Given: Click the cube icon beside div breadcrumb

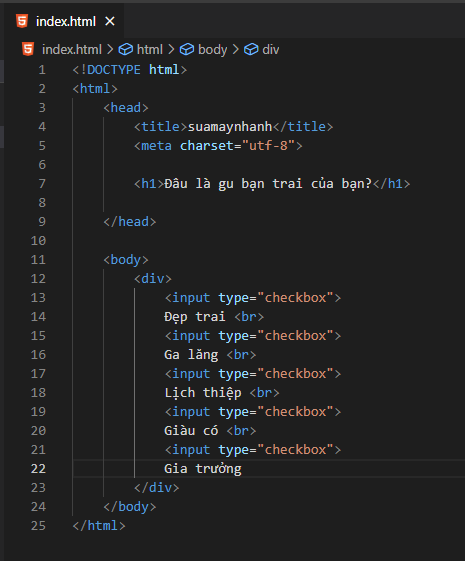Looking at the screenshot, I should coord(251,49).
